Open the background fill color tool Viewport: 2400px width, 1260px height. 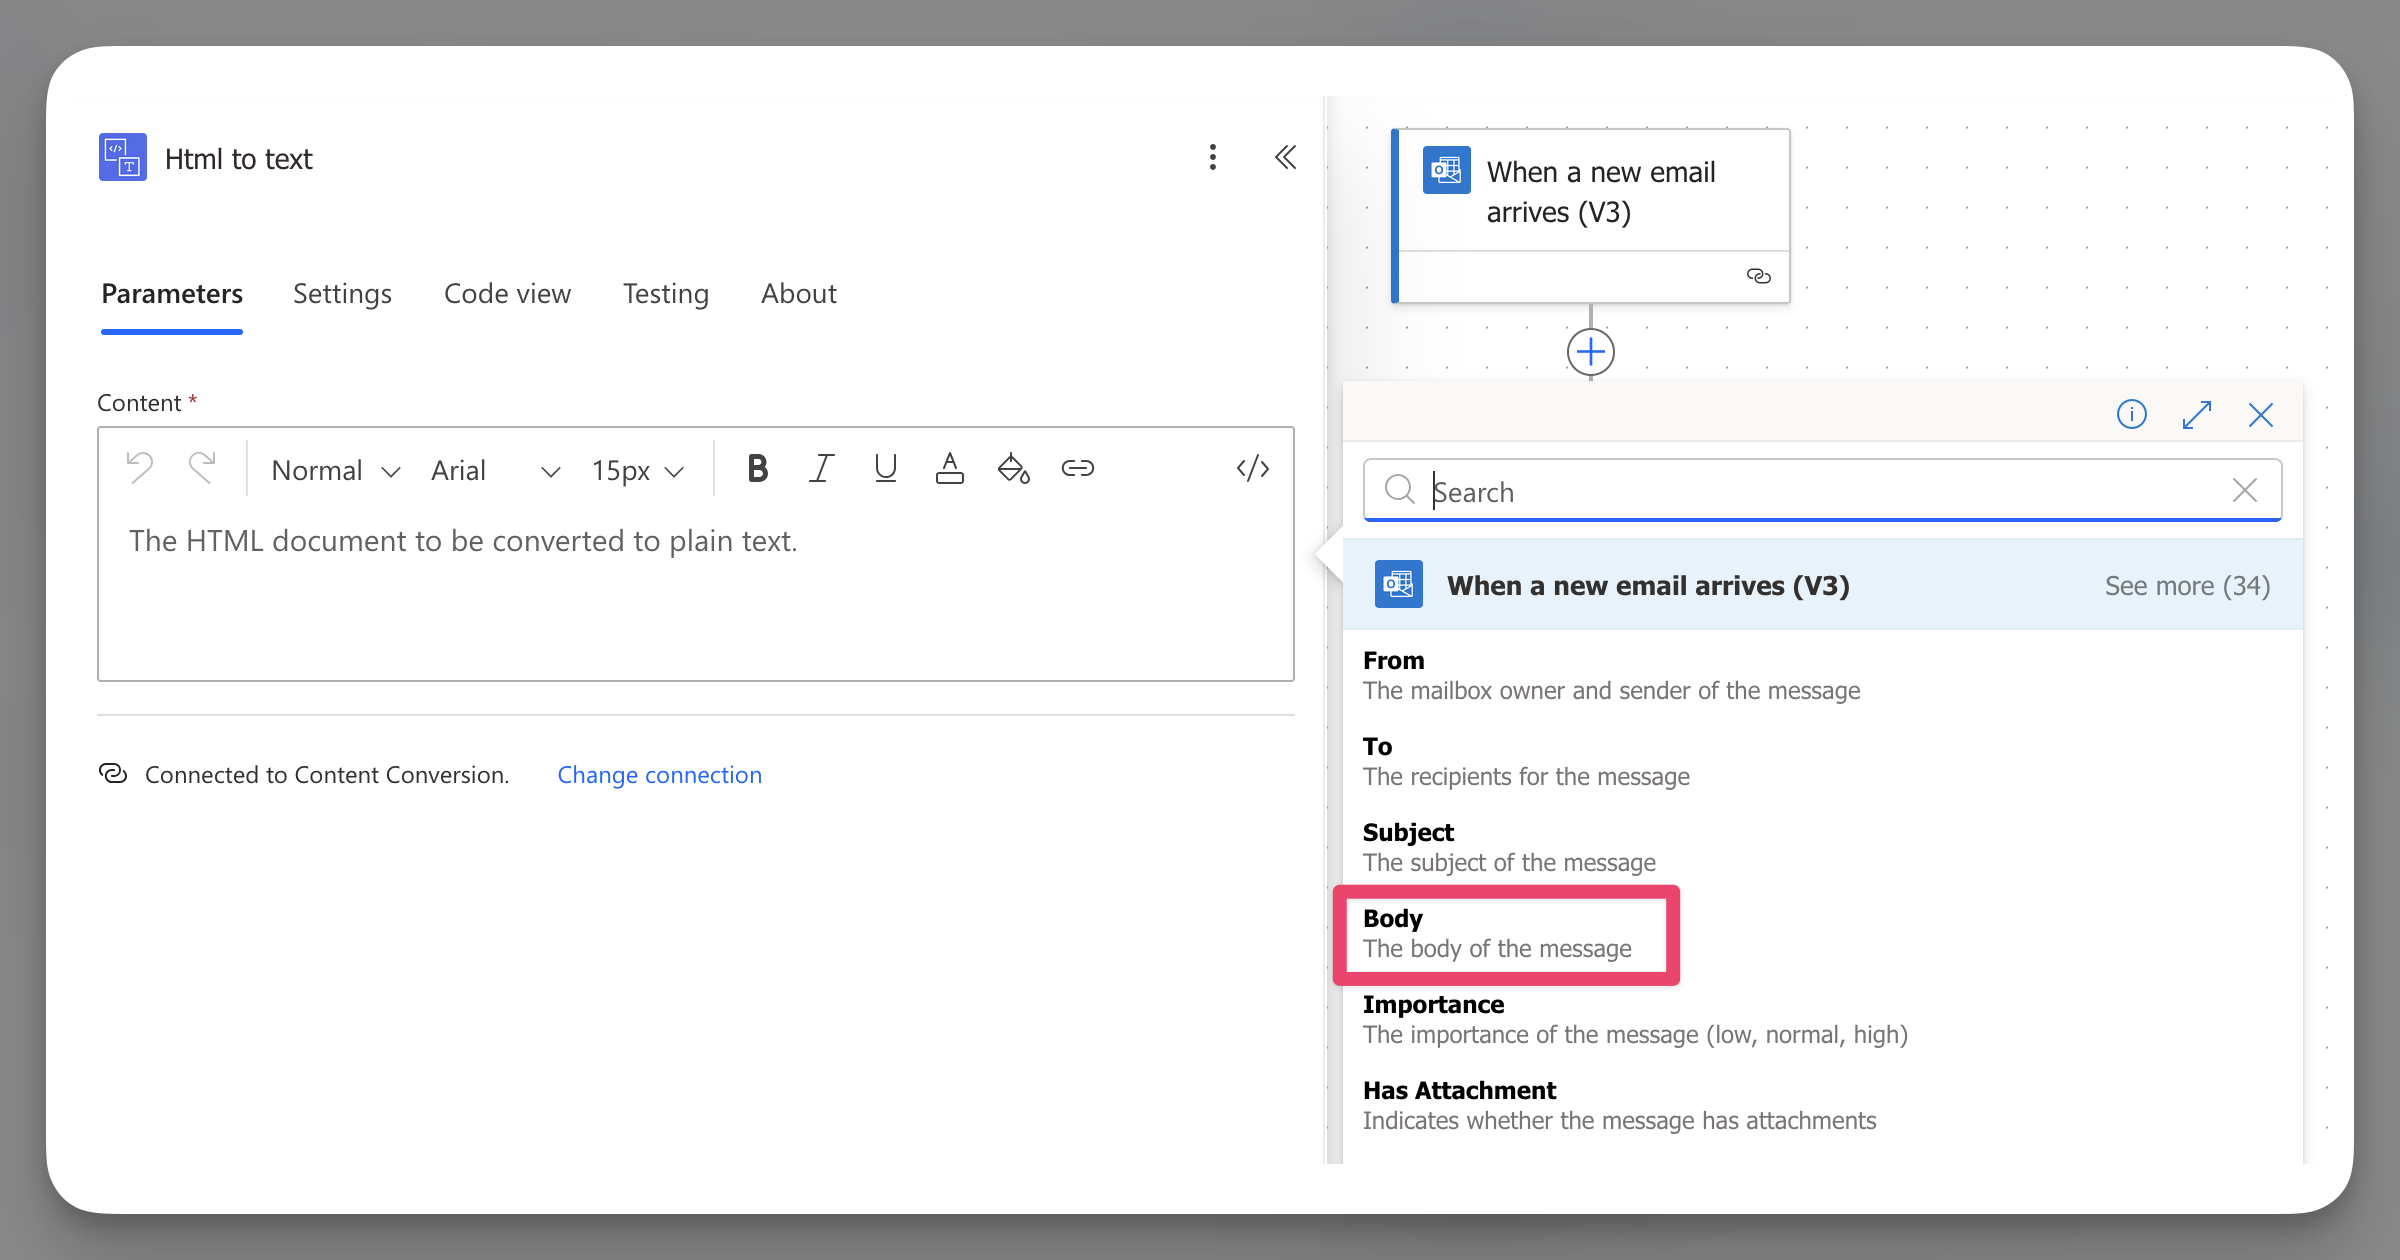coord(1013,469)
